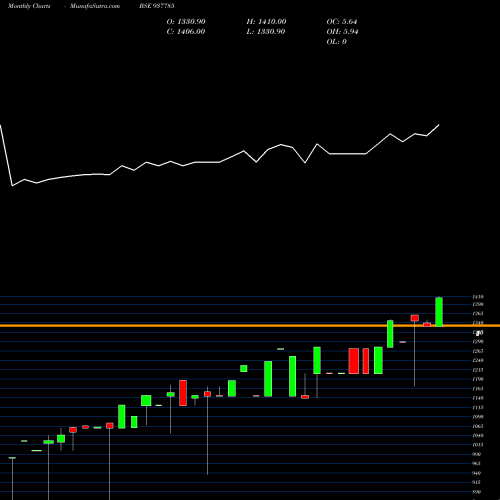Viewport: 500px width, 500px height.
Task: Click the 1065 price axis label
Action: (478, 426)
